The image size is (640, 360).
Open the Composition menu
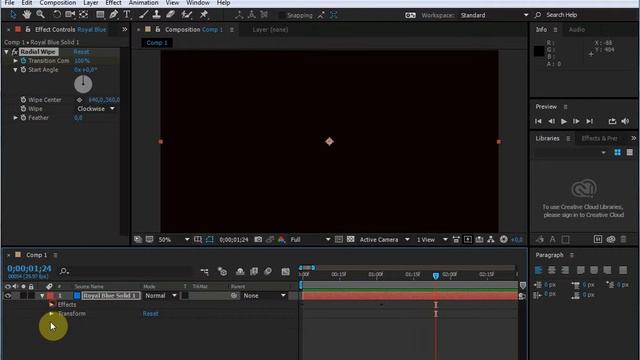(58, 3)
